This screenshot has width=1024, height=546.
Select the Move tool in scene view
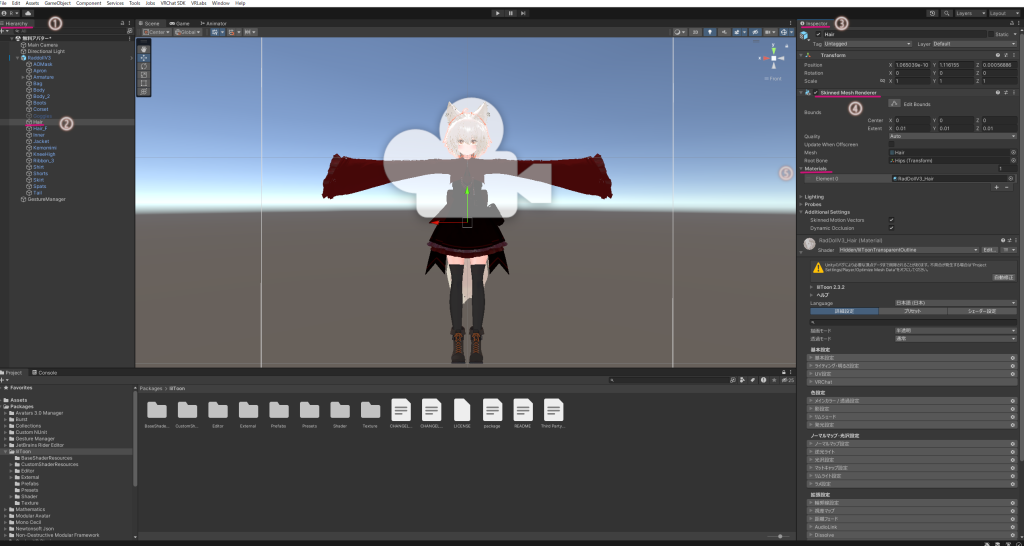point(143,57)
